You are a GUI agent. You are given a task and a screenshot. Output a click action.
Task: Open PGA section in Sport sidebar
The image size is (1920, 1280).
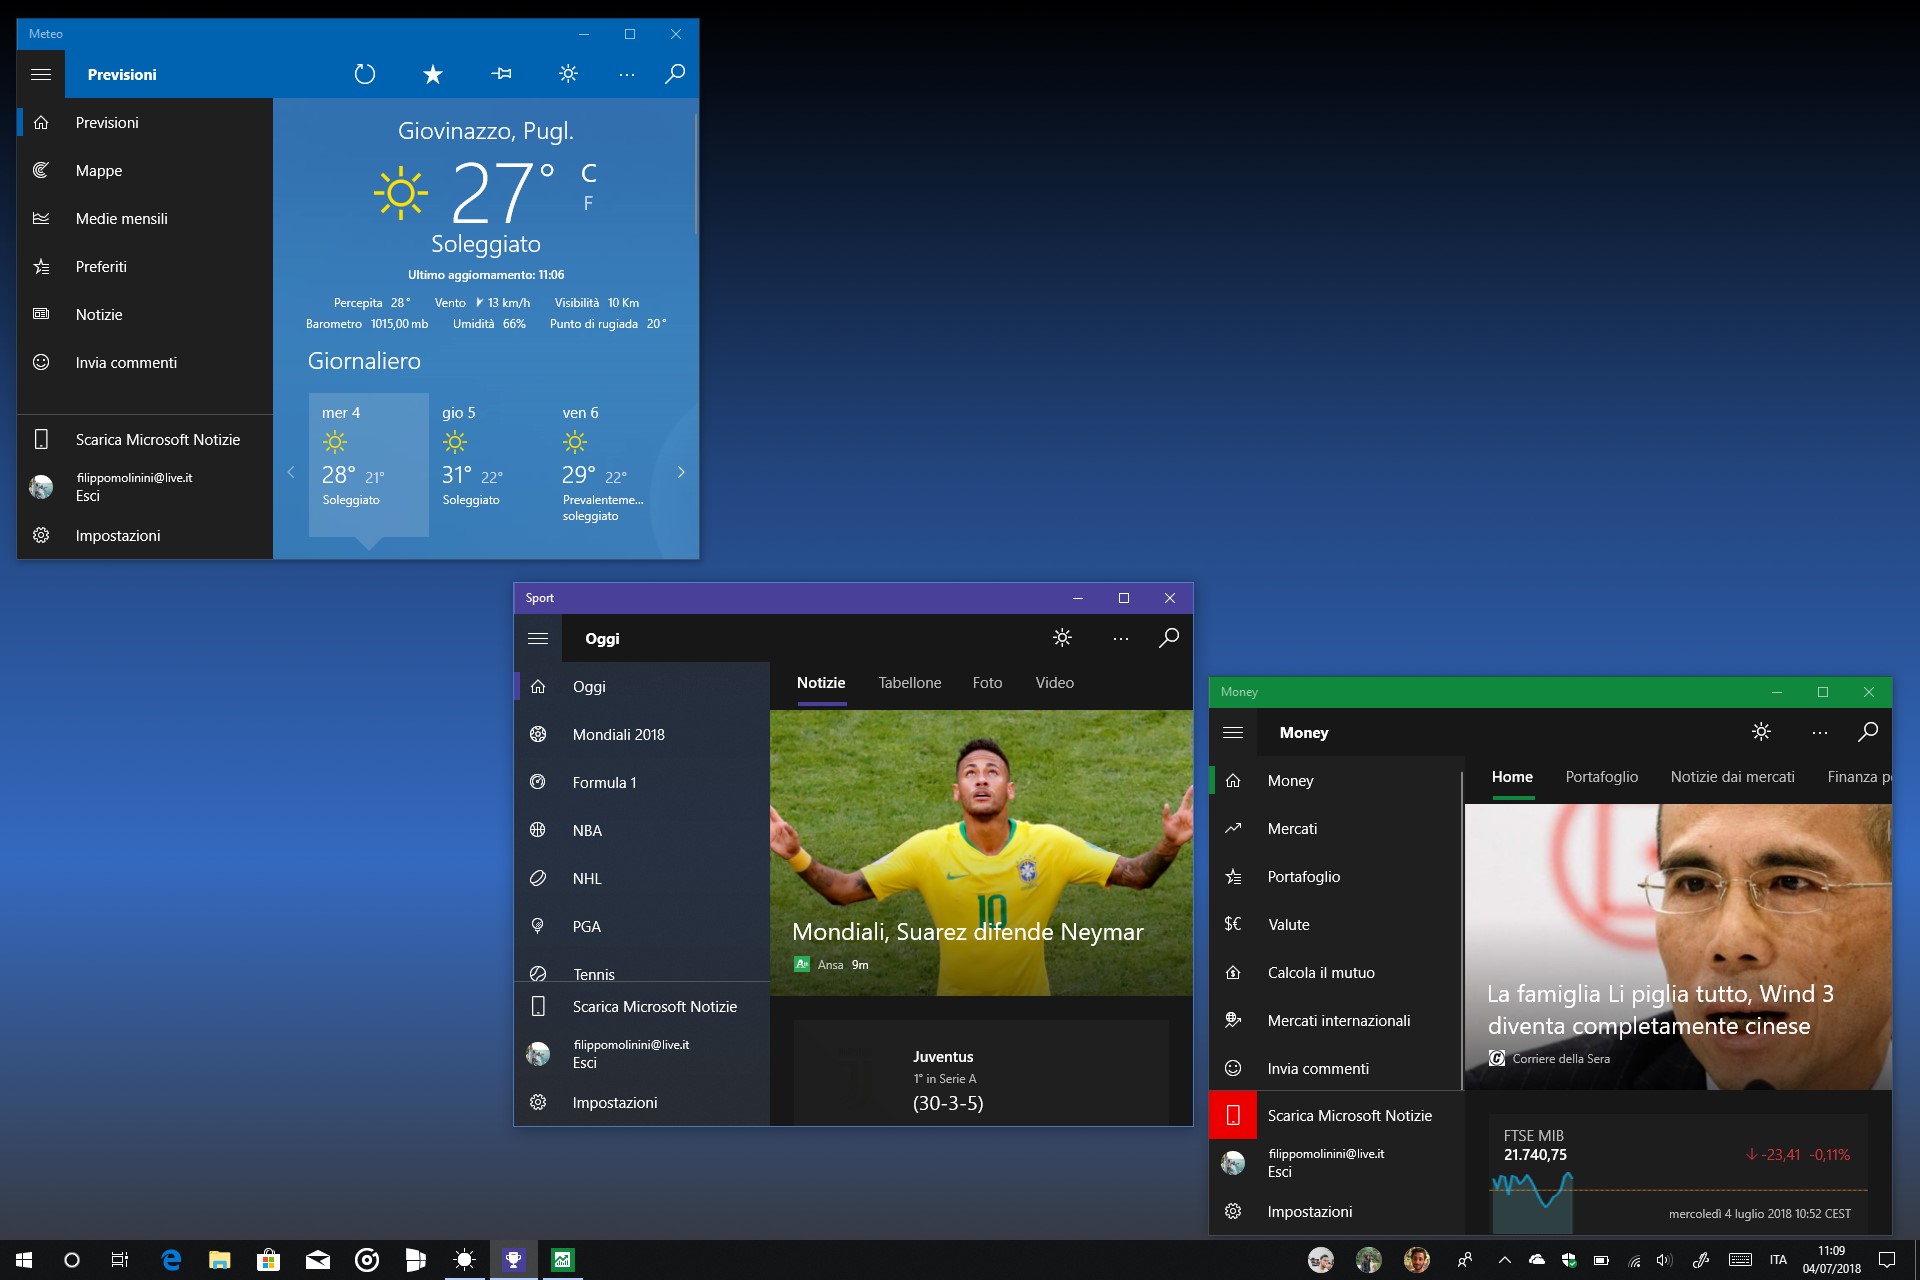tap(642, 927)
